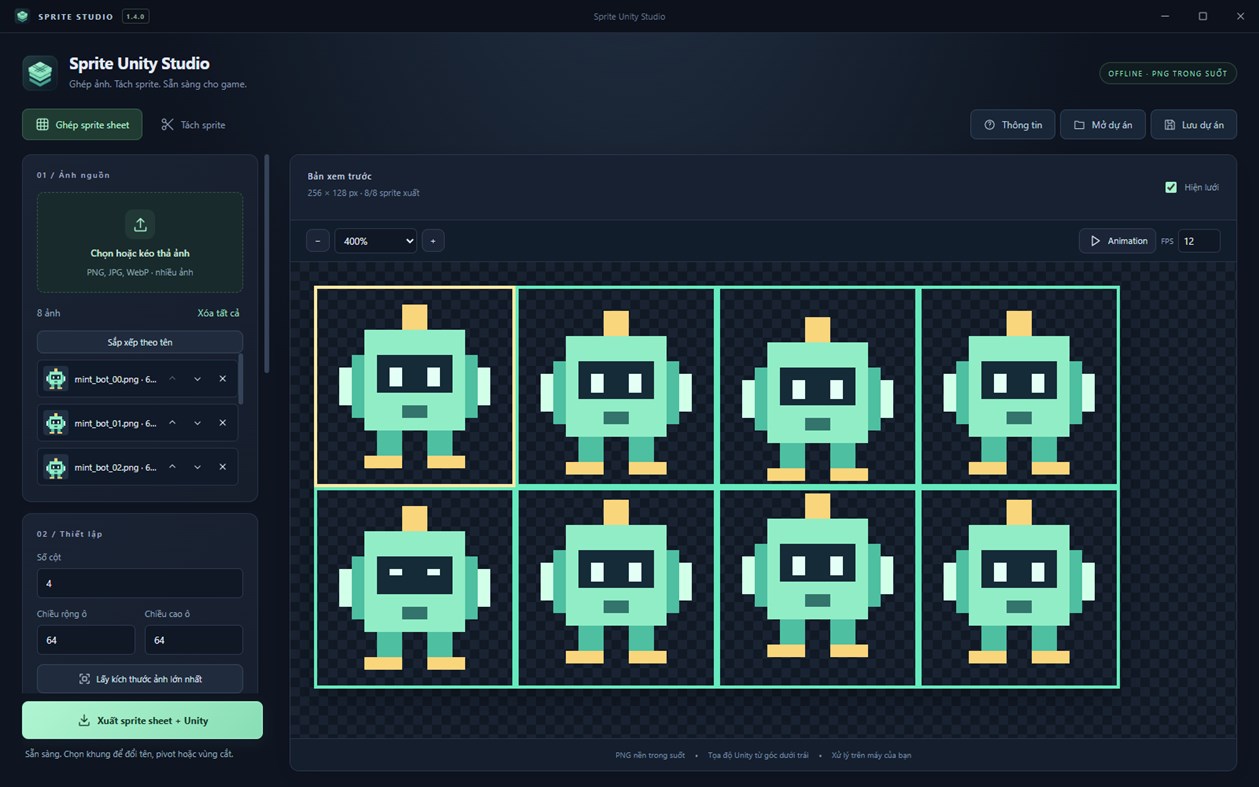1259x787 pixels.
Task: Switch to Tách sprite tab
Action: [x=193, y=125]
